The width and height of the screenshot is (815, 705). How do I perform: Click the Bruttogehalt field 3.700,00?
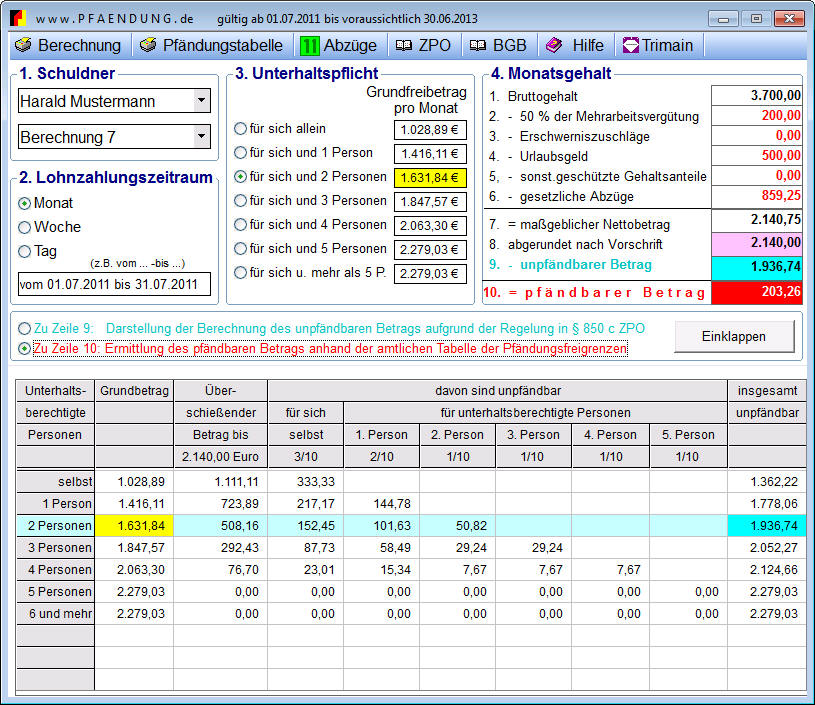click(x=756, y=96)
